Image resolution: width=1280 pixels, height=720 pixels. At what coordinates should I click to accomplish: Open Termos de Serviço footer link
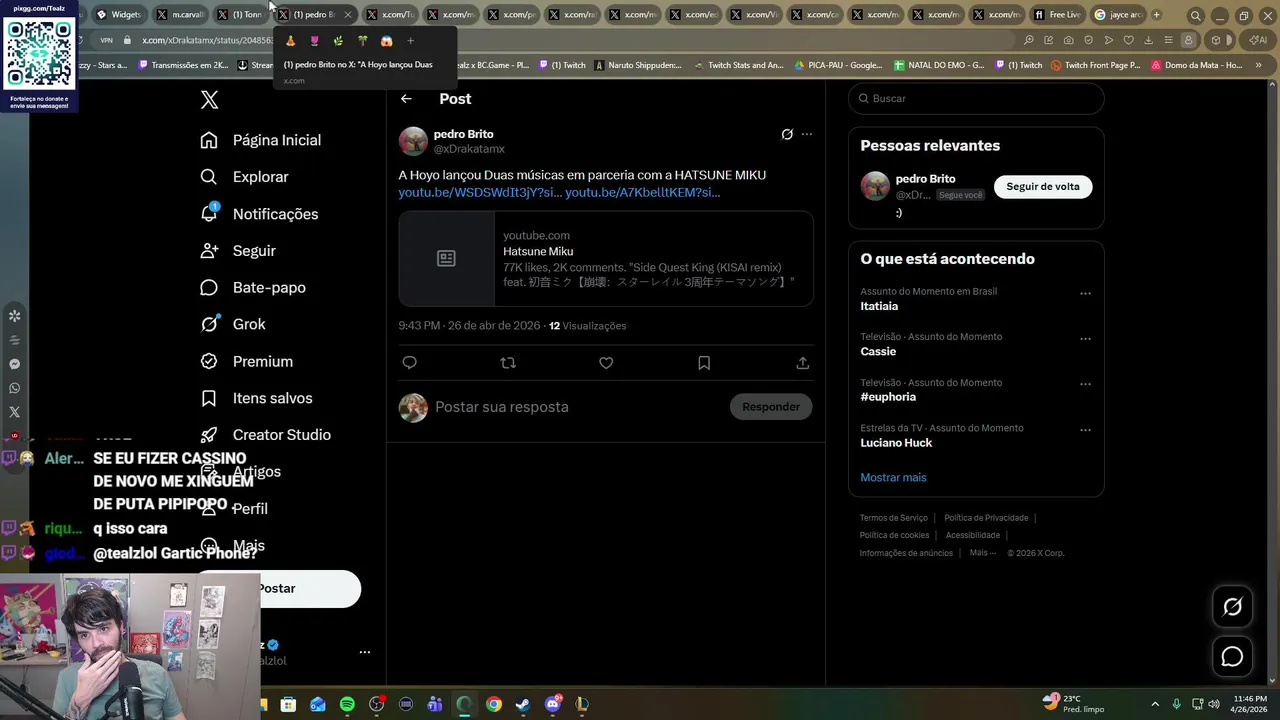894,518
